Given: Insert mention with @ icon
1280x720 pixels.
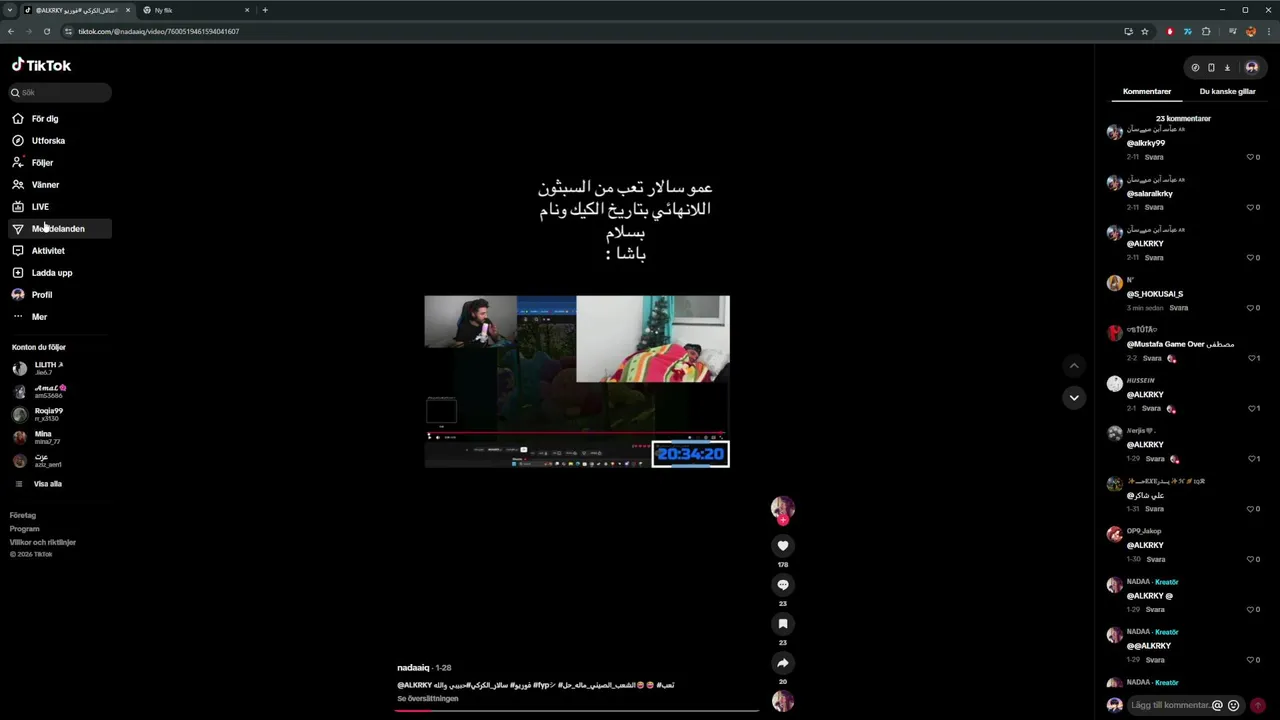Looking at the screenshot, I should pos(1217,705).
